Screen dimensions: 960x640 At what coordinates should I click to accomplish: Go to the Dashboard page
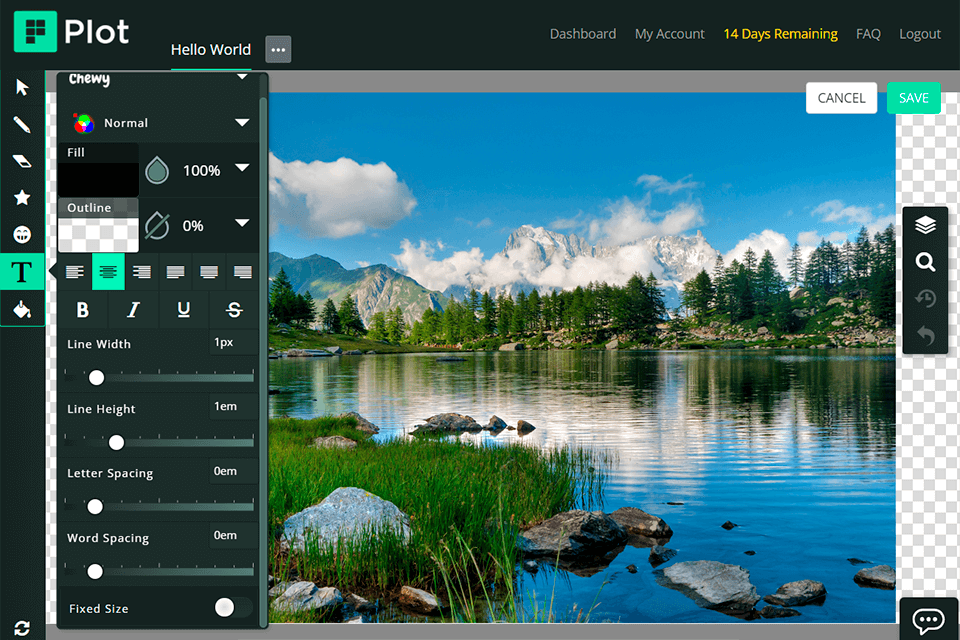(x=583, y=33)
